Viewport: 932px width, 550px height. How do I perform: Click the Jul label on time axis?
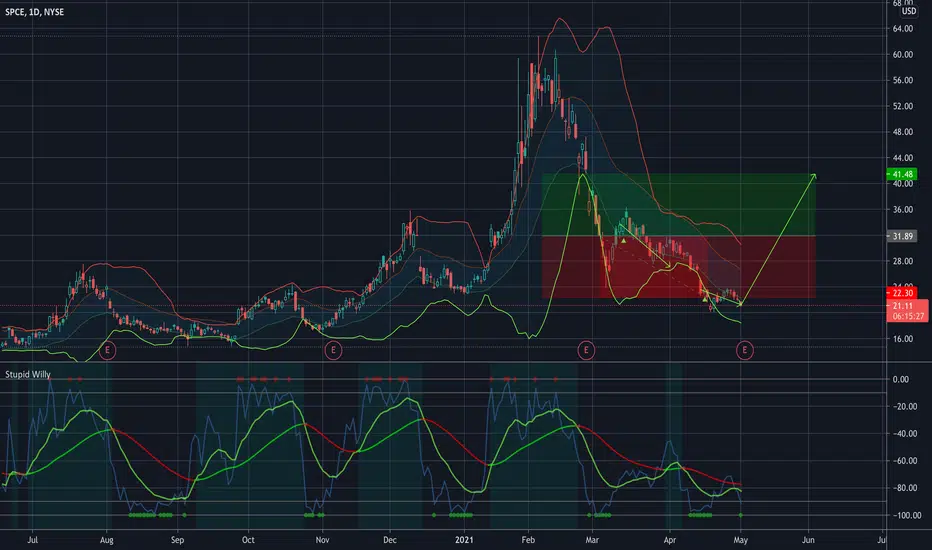[x=33, y=540]
